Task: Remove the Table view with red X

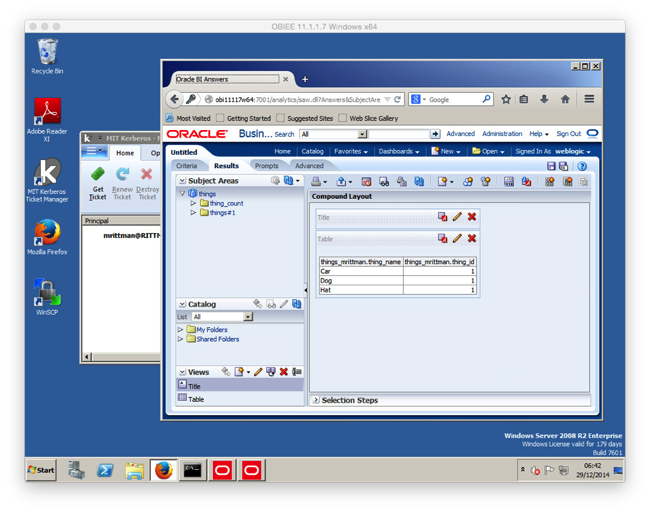Action: (x=472, y=238)
